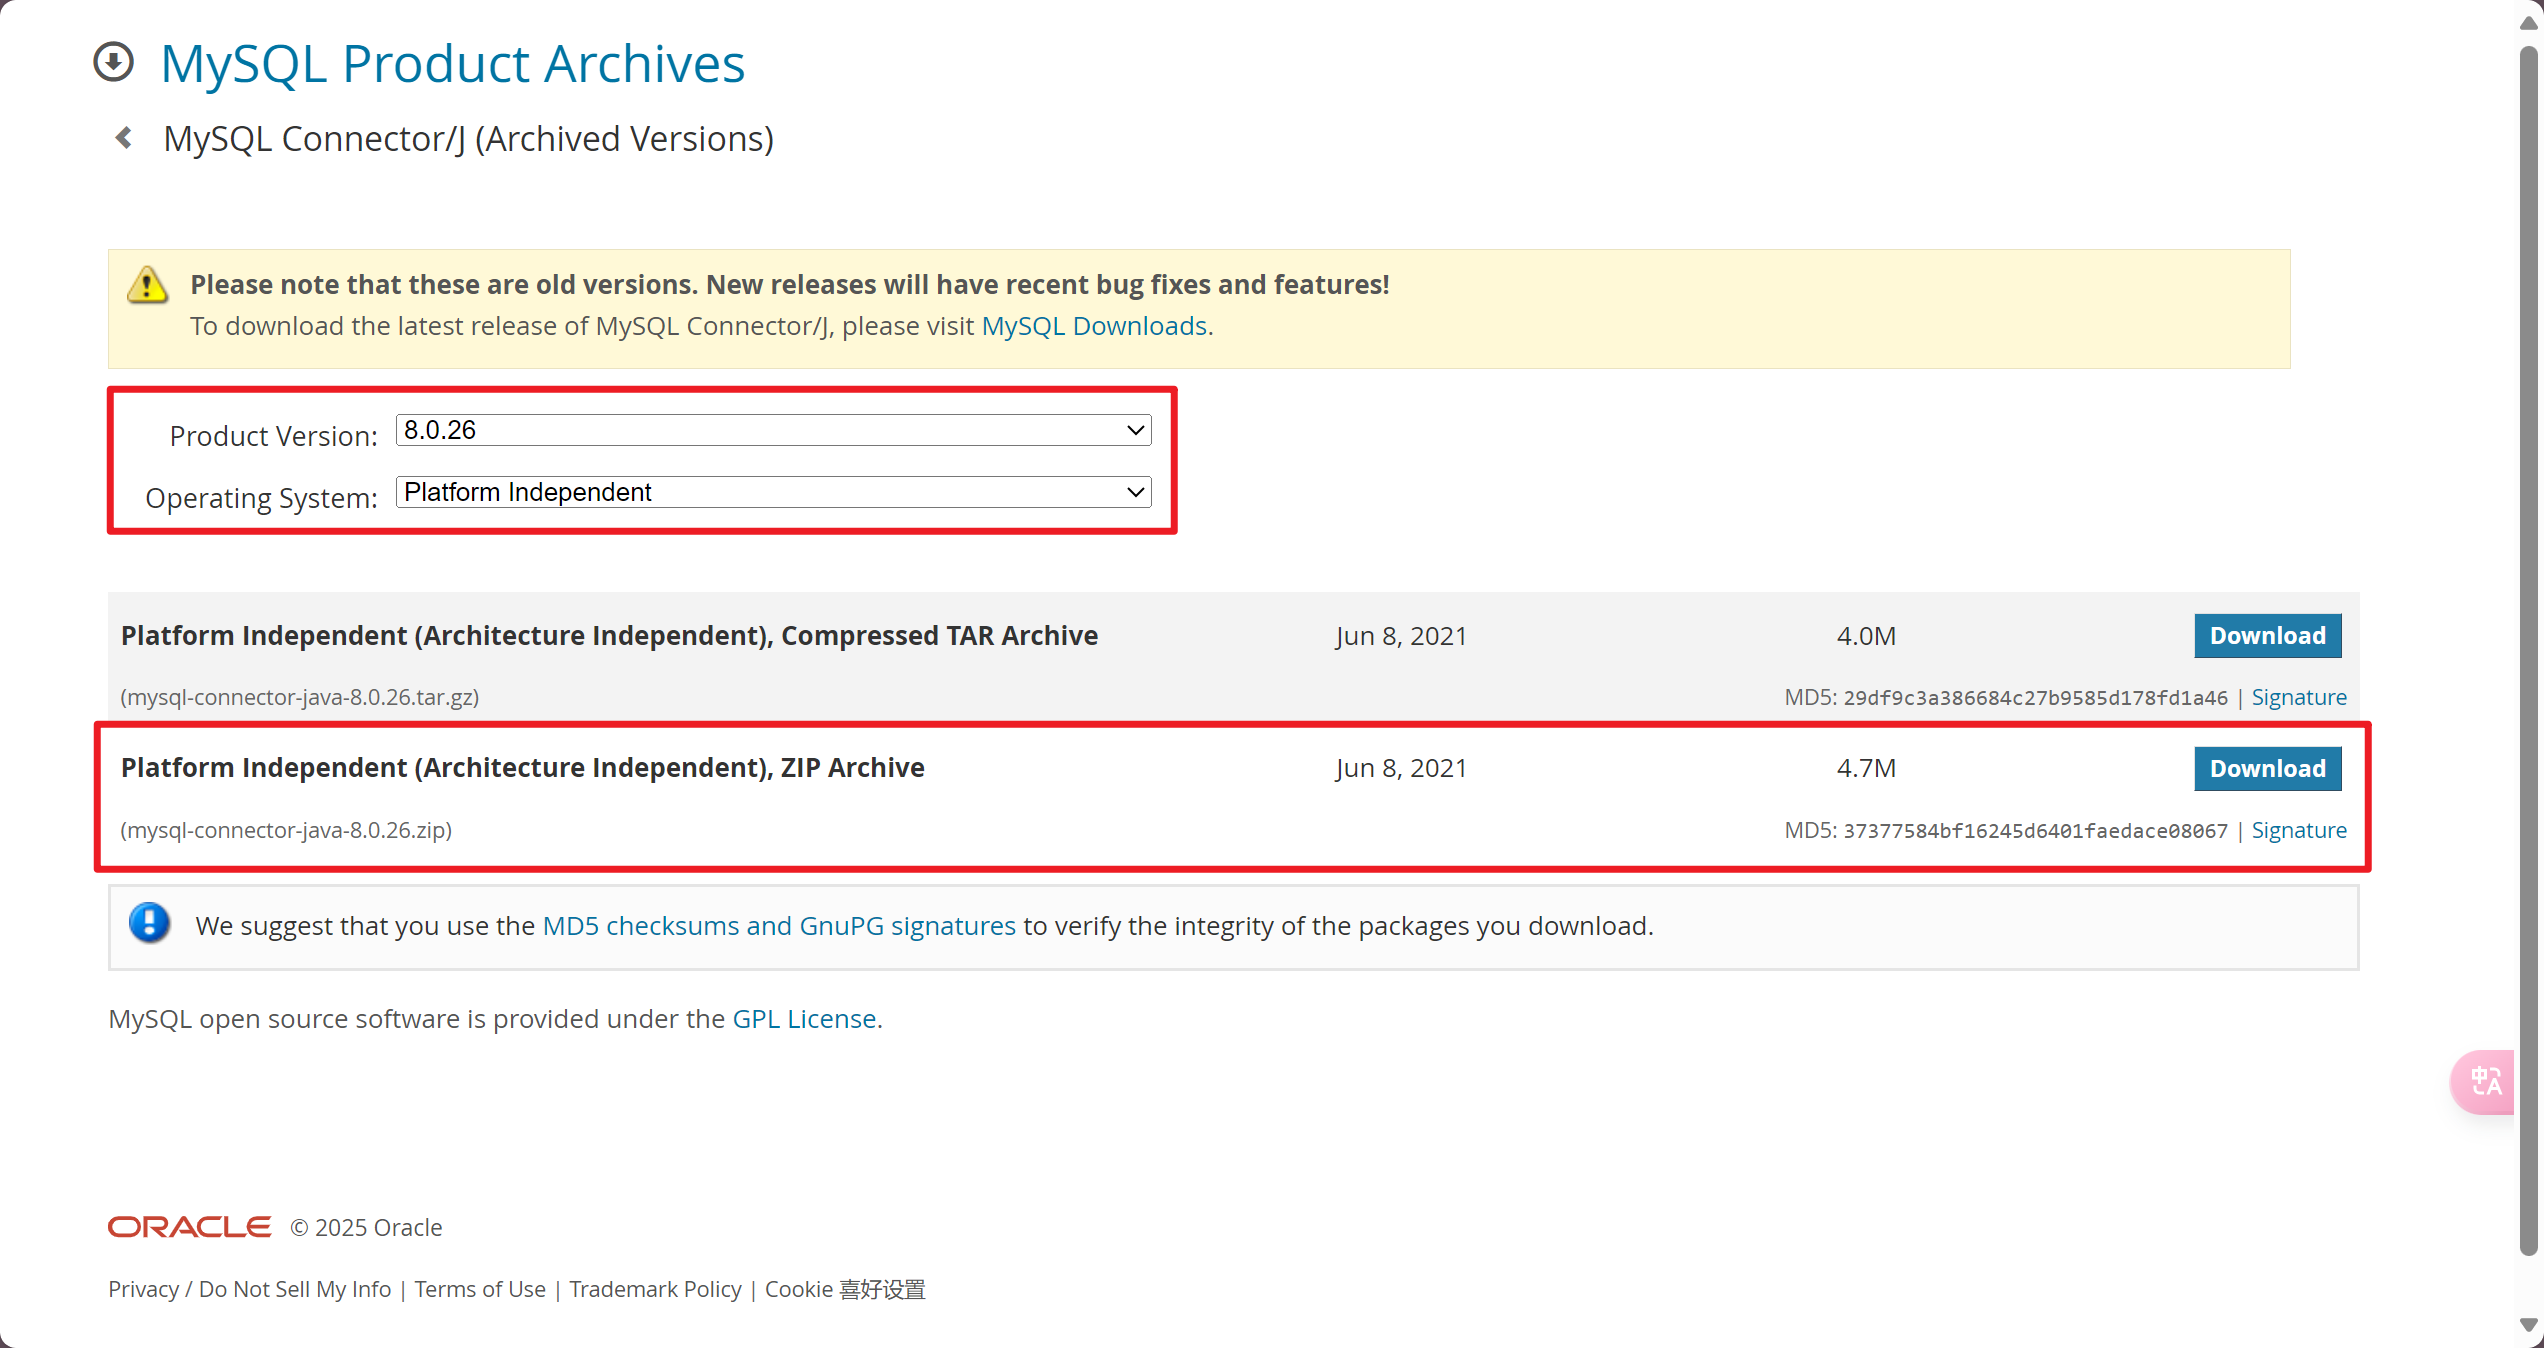Visit the MySQL Downloads link
Screen dimensions: 2544x1348
(1095, 326)
